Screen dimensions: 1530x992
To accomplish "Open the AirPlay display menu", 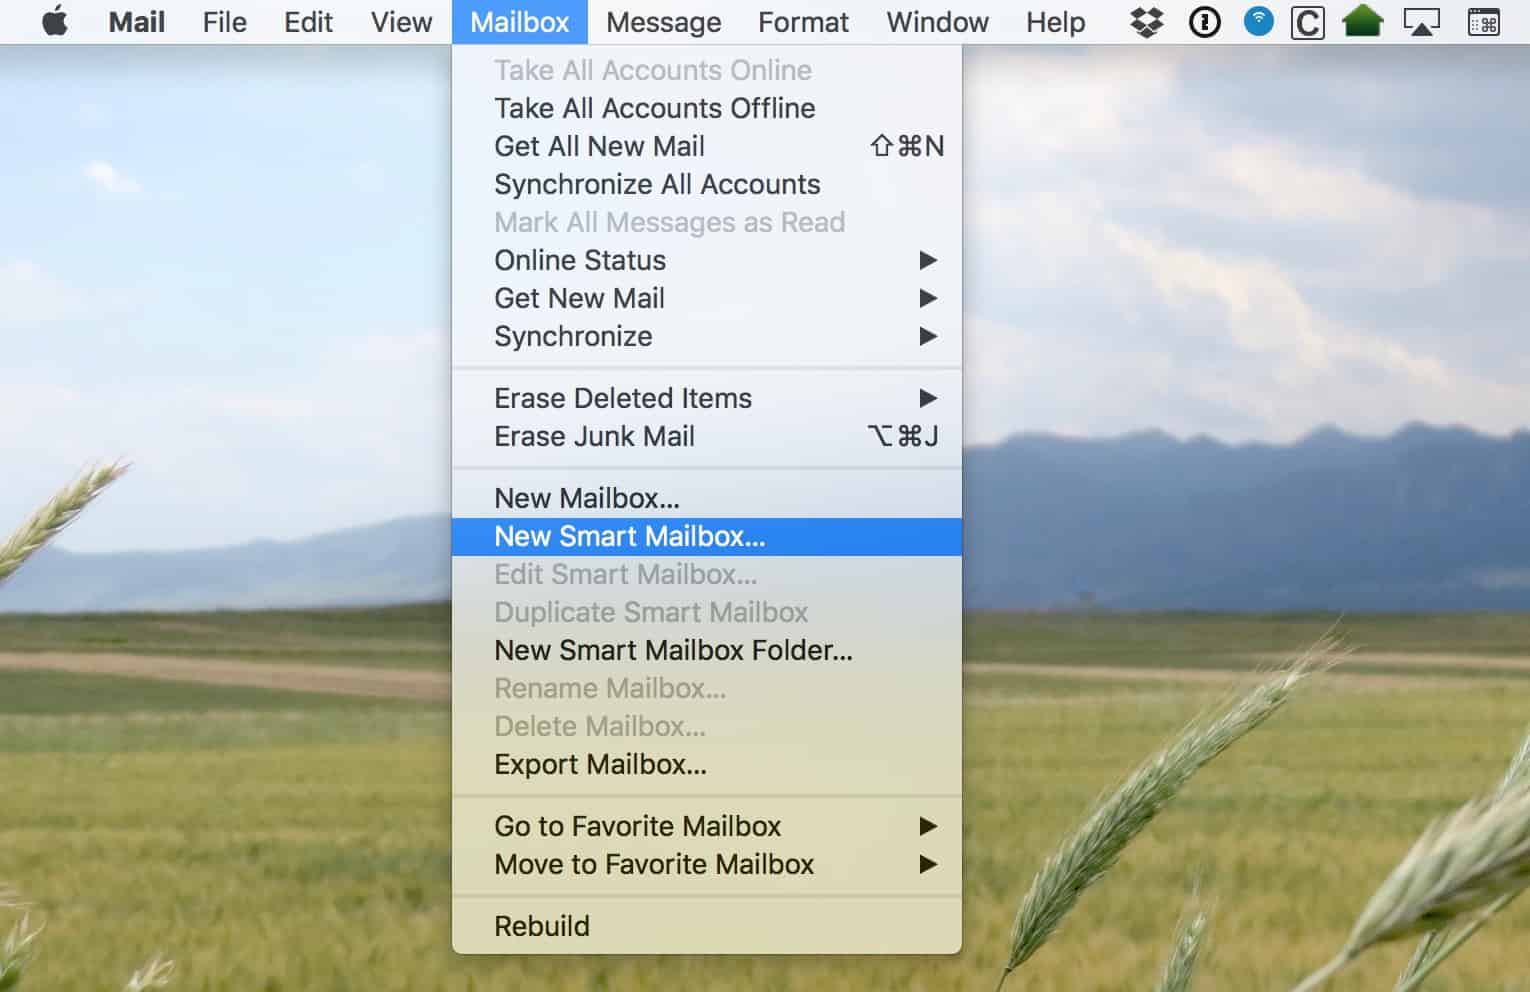I will [1421, 22].
